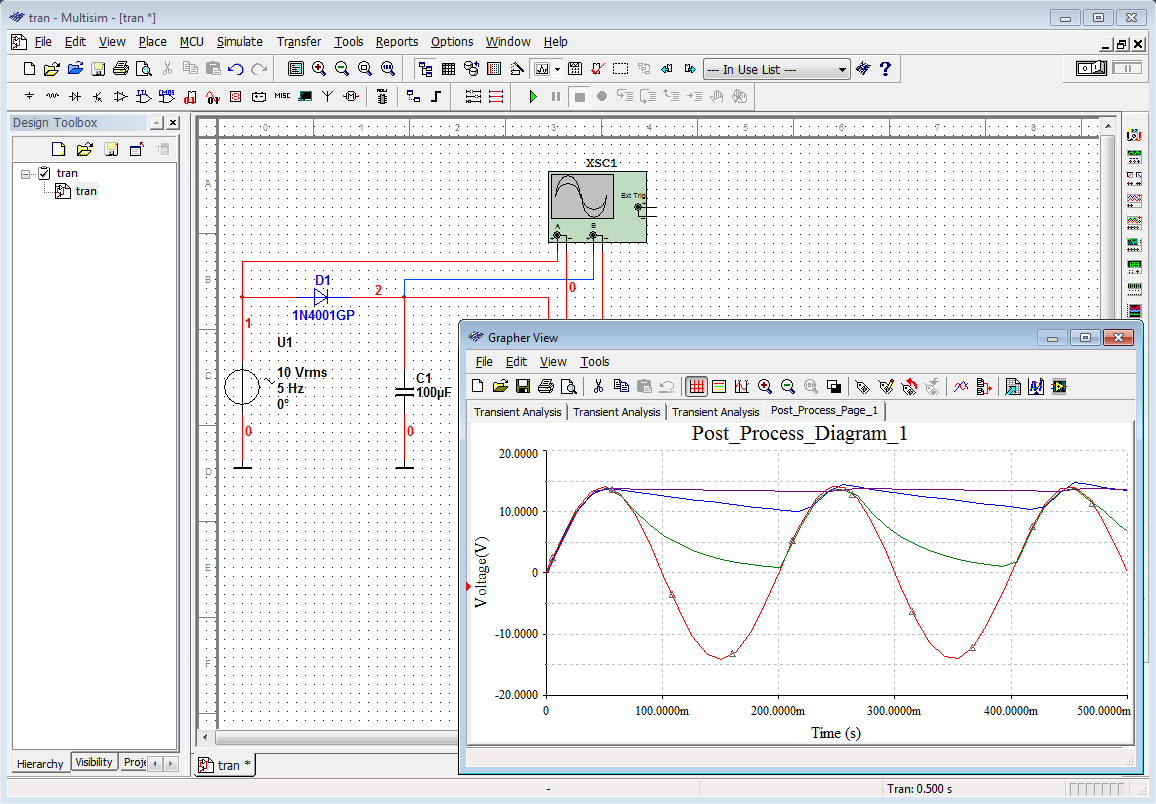Image resolution: width=1156 pixels, height=804 pixels.
Task: Select the C1 capacitor on schematic
Action: [x=404, y=391]
